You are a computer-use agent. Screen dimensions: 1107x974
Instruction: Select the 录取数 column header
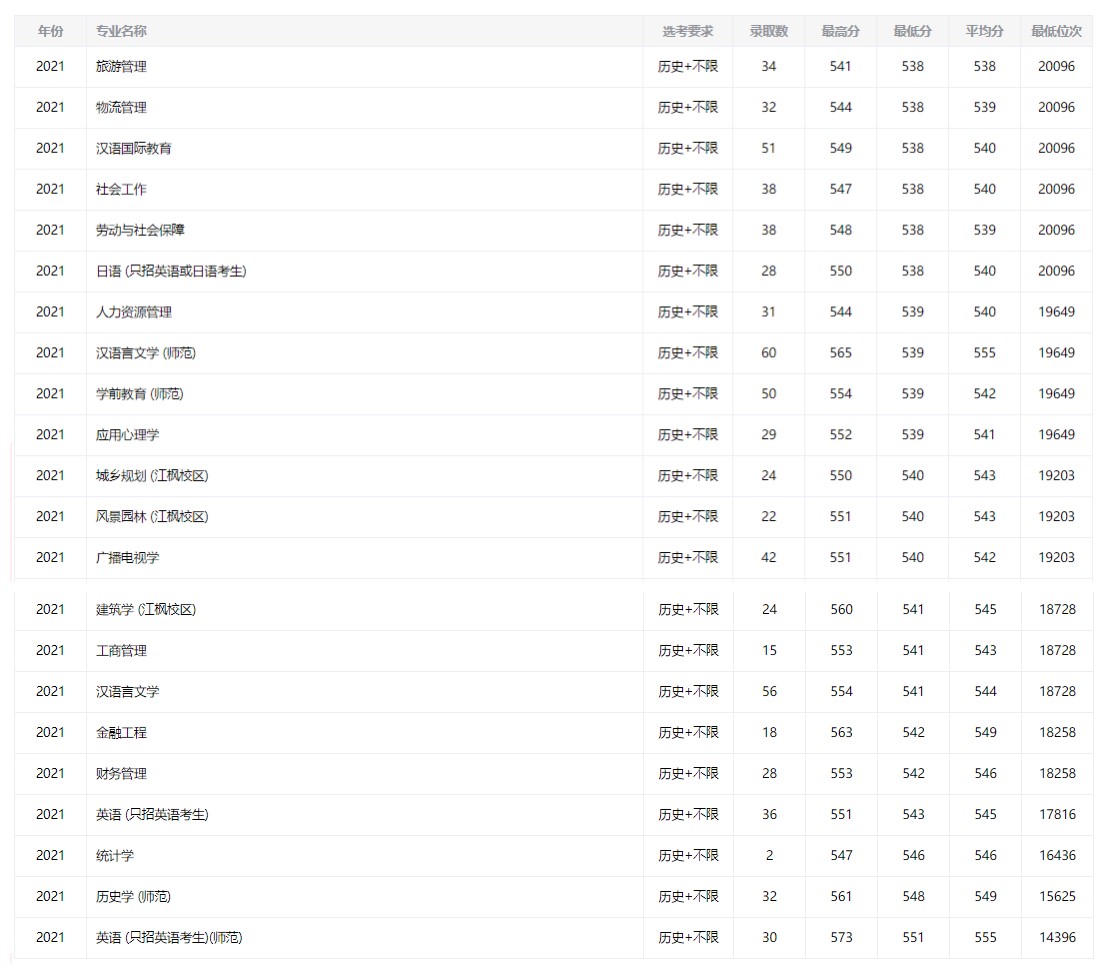[768, 31]
